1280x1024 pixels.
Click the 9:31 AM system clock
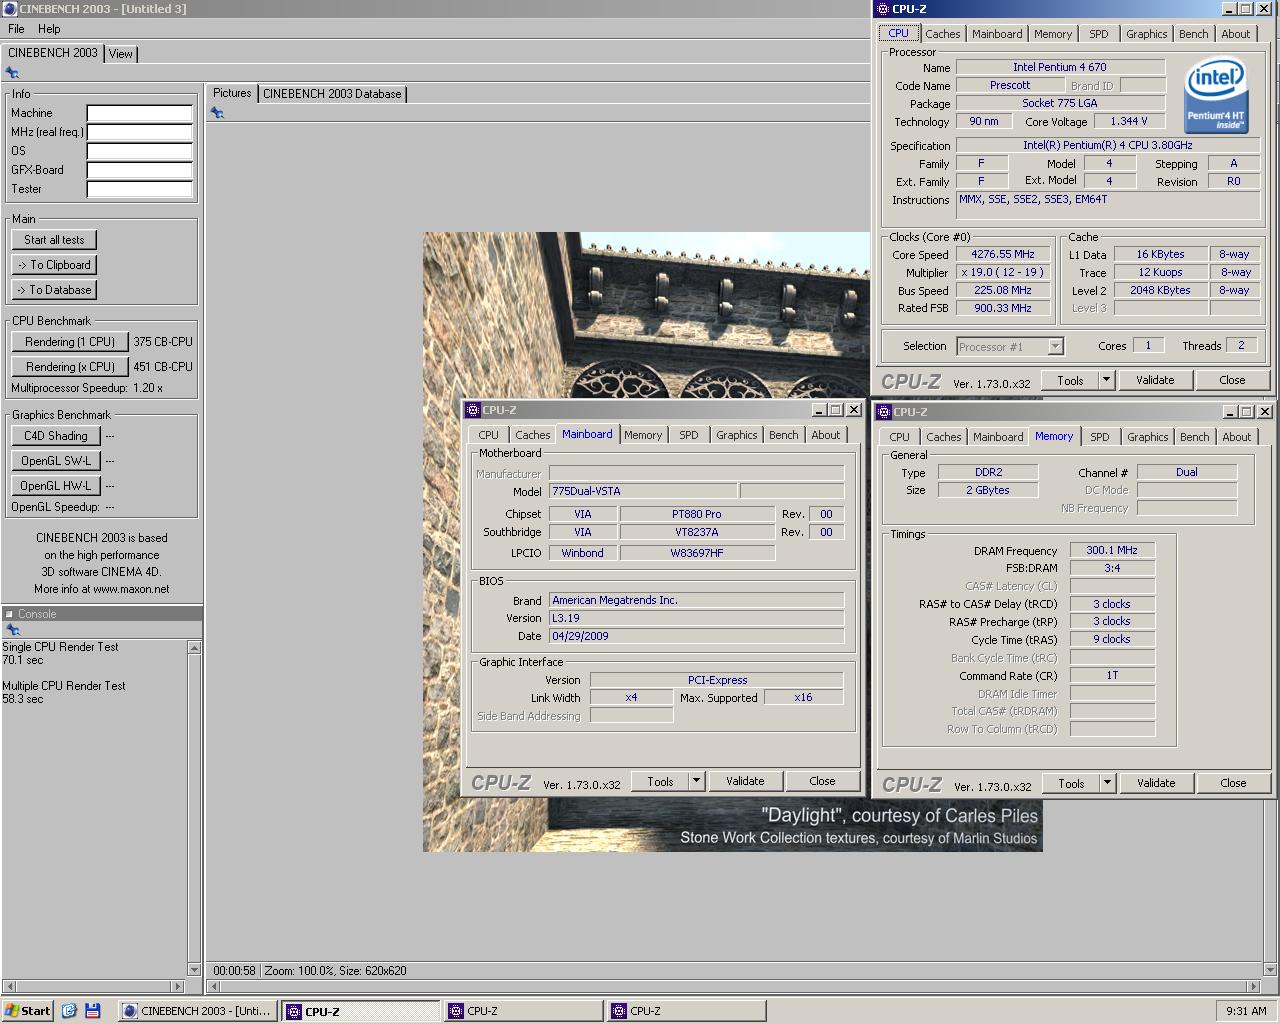(x=1246, y=1011)
